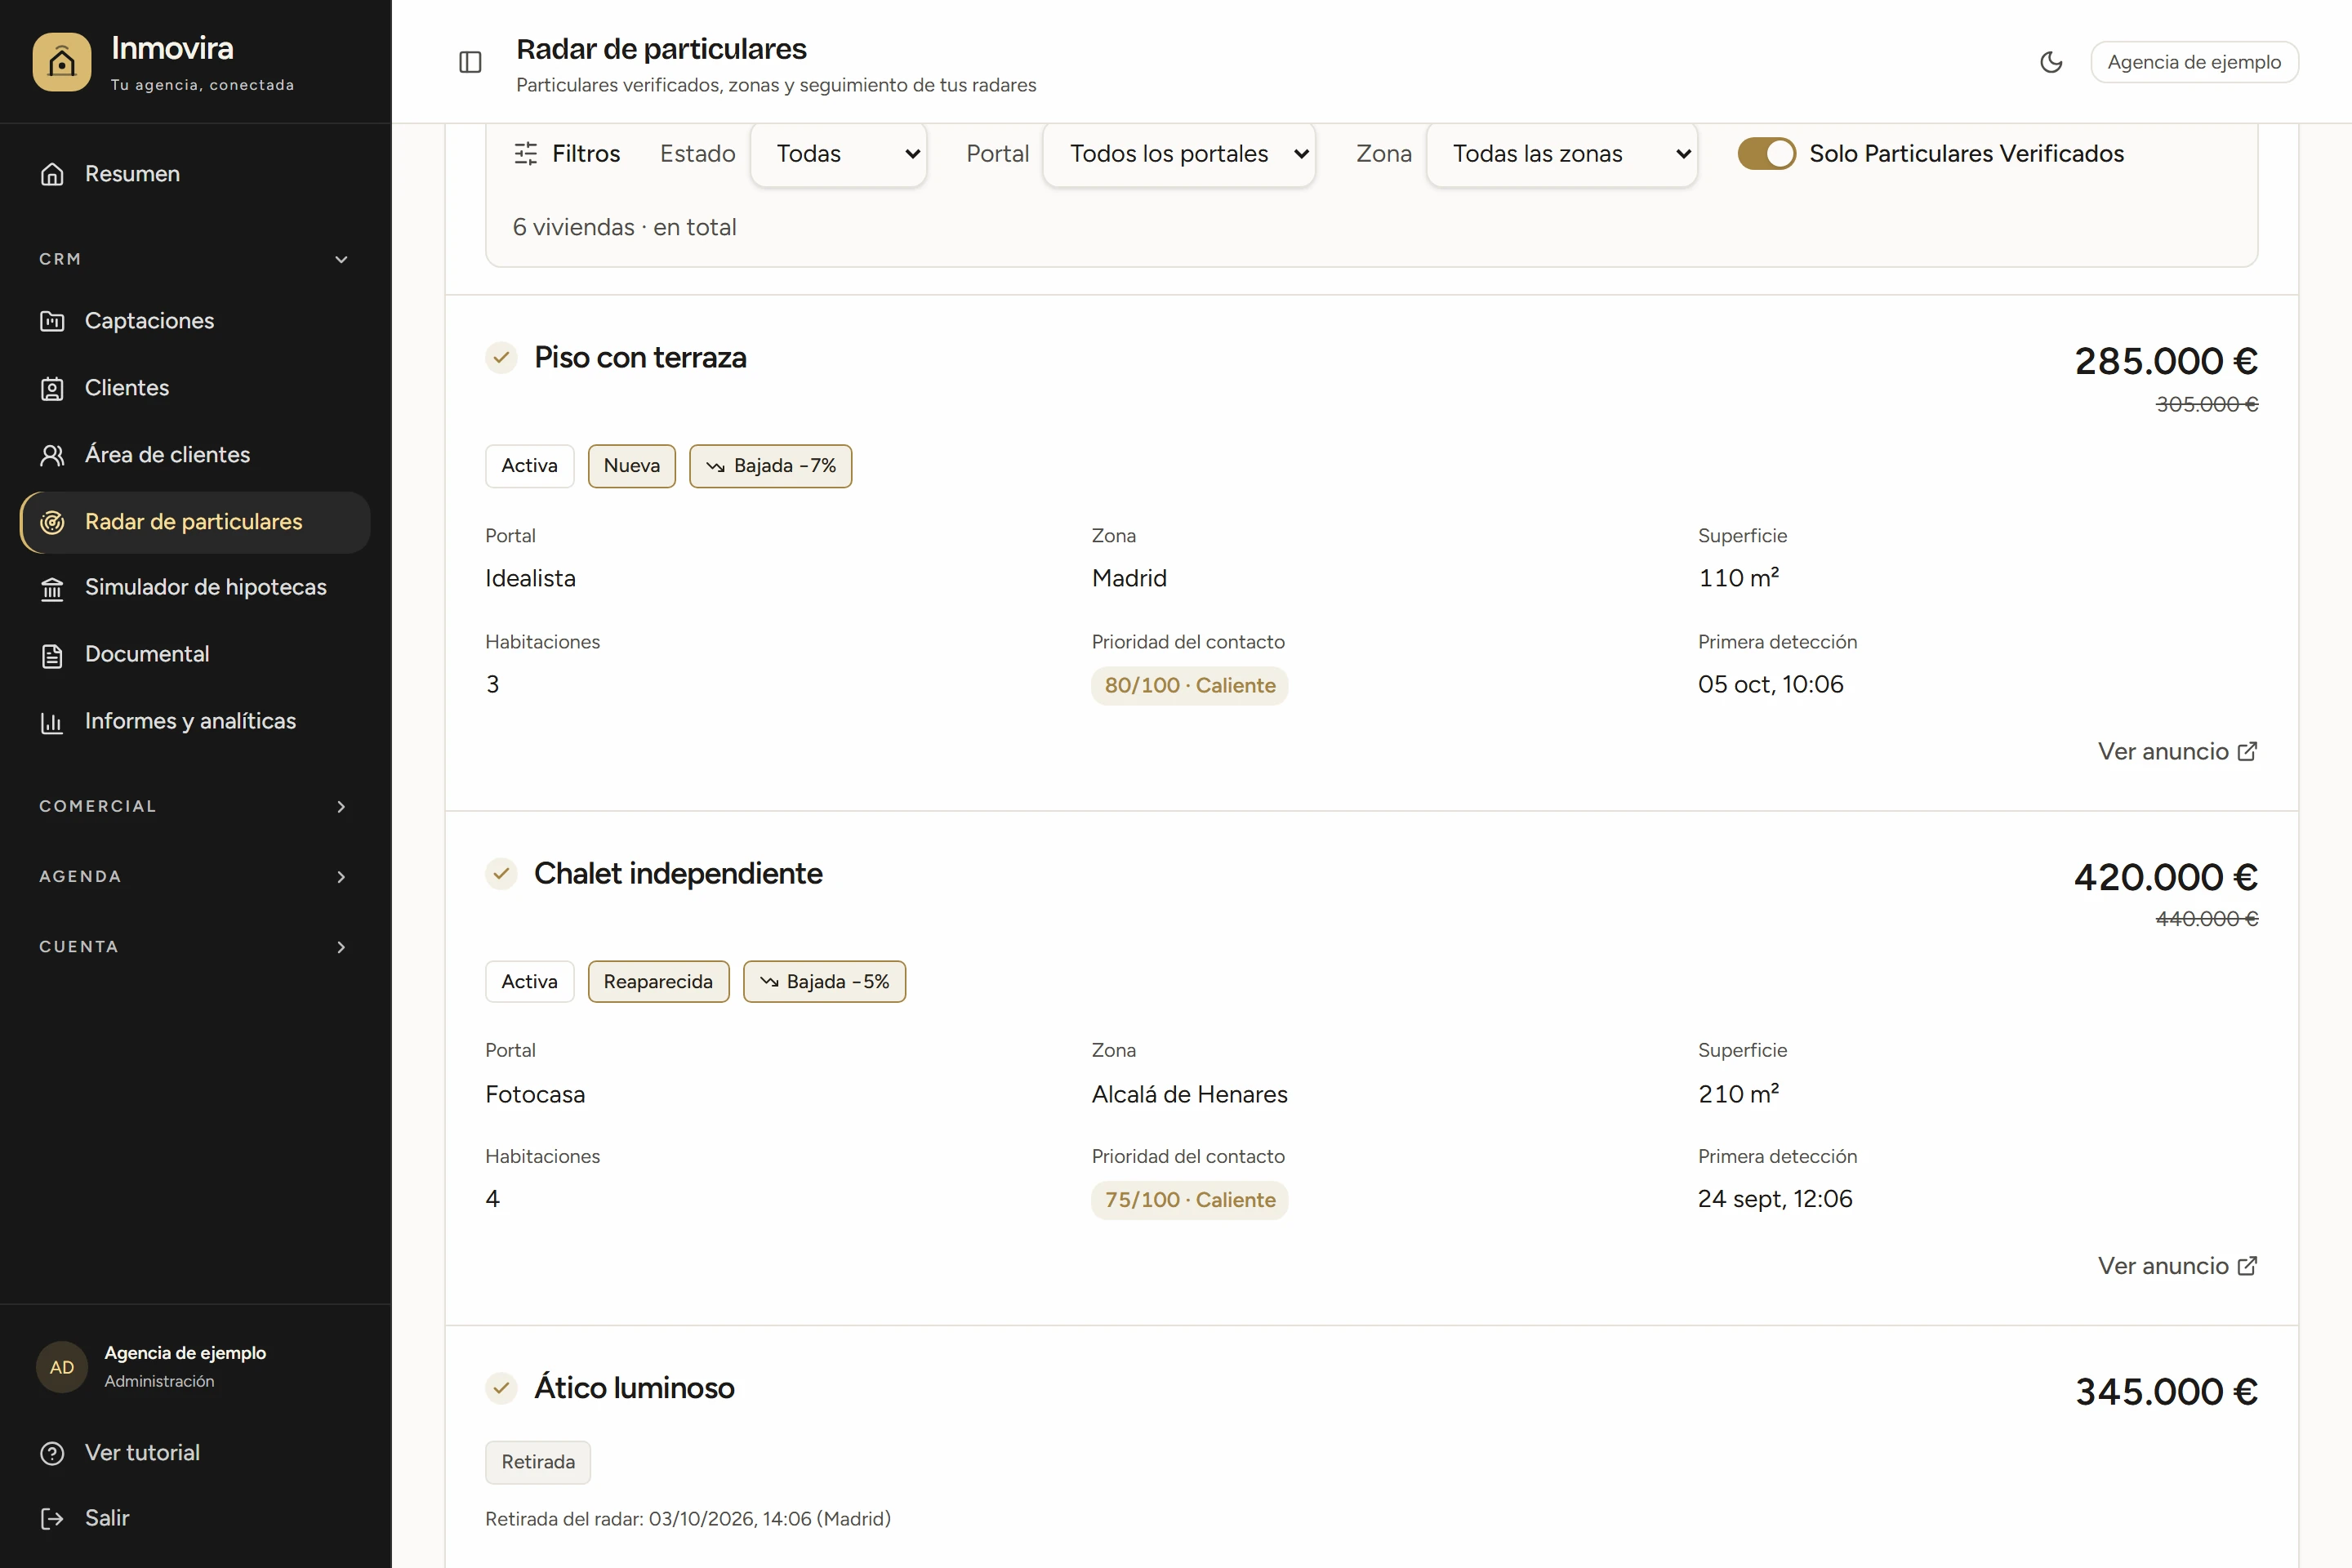Click the Agencia de ejemplo header button
The image size is (2352, 1568).
(x=2194, y=62)
